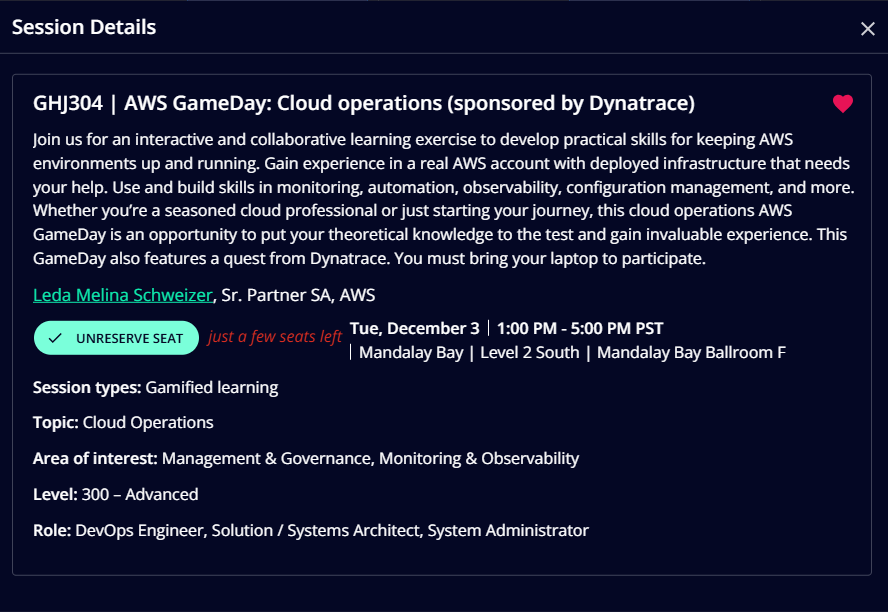
Task: Click the DevOps Engineer role text
Action: tap(141, 530)
